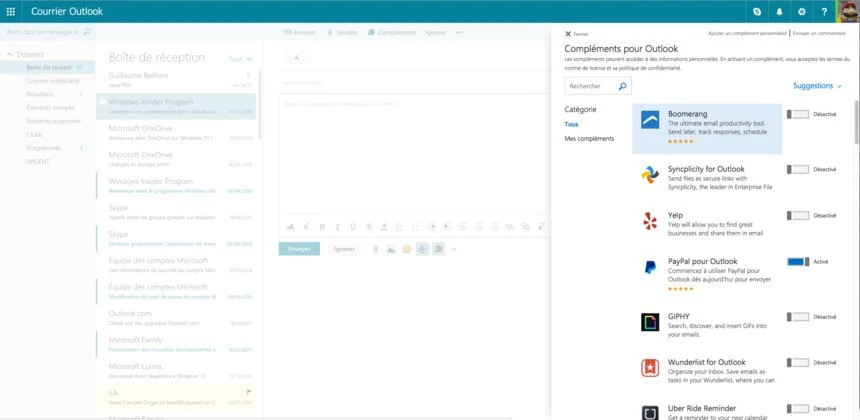Open the Courrier indésirable folder
The width and height of the screenshot is (860, 420).
pos(53,81)
